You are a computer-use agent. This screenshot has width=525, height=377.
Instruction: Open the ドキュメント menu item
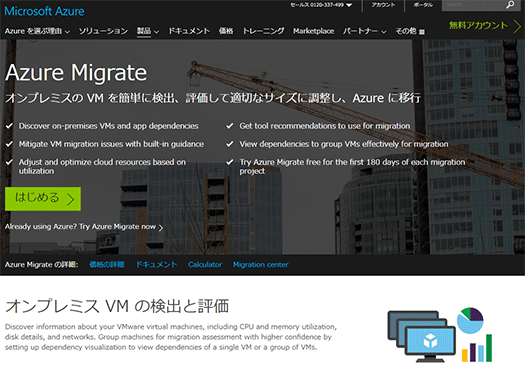[x=189, y=31]
